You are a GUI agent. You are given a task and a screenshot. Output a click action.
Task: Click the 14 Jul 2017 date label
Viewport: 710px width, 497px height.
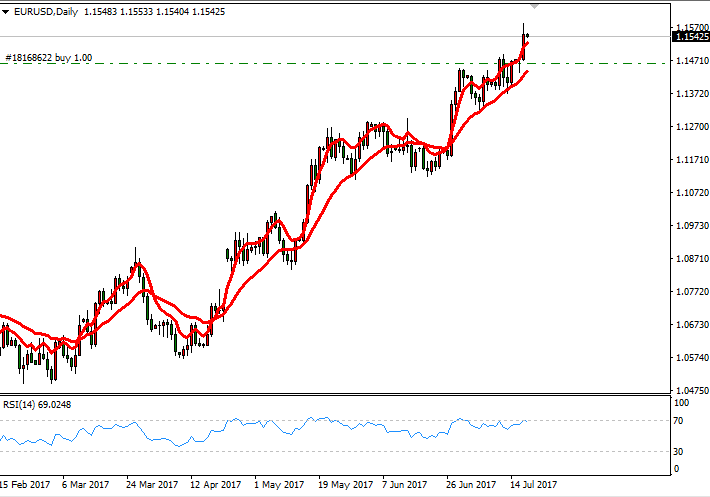pyautogui.click(x=534, y=485)
